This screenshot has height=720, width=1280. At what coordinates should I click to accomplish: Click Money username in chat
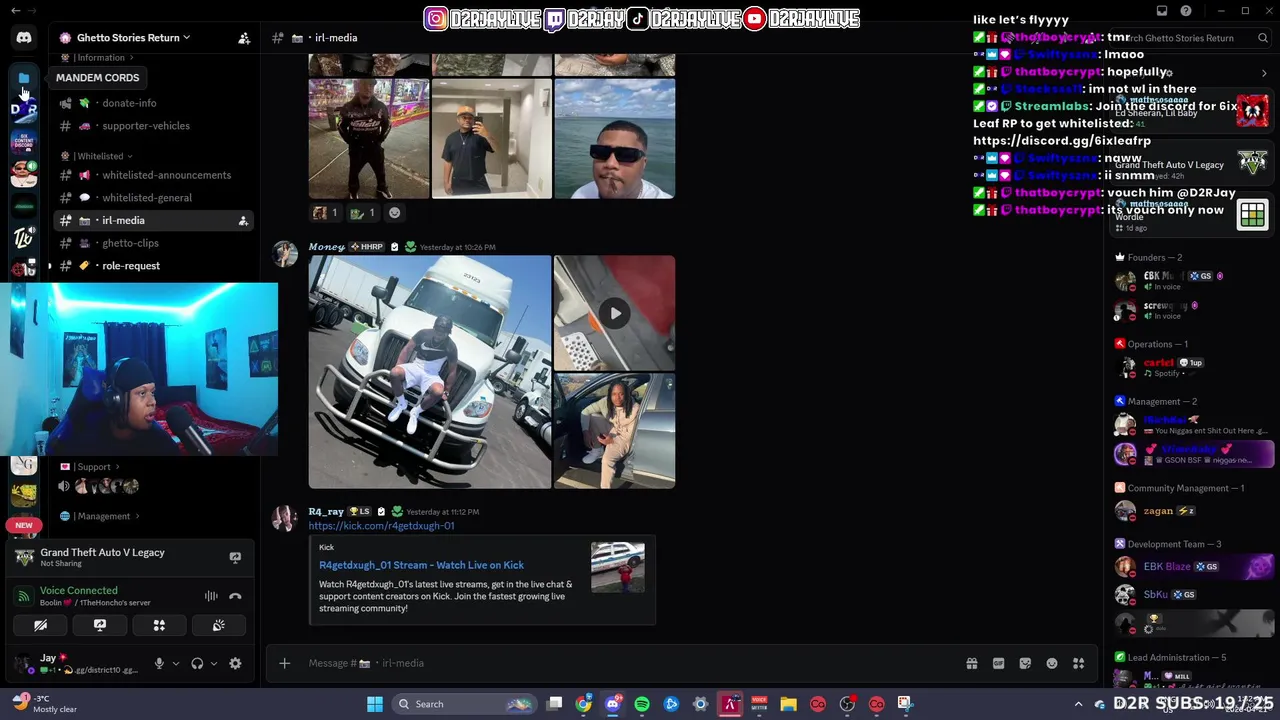pos(326,247)
